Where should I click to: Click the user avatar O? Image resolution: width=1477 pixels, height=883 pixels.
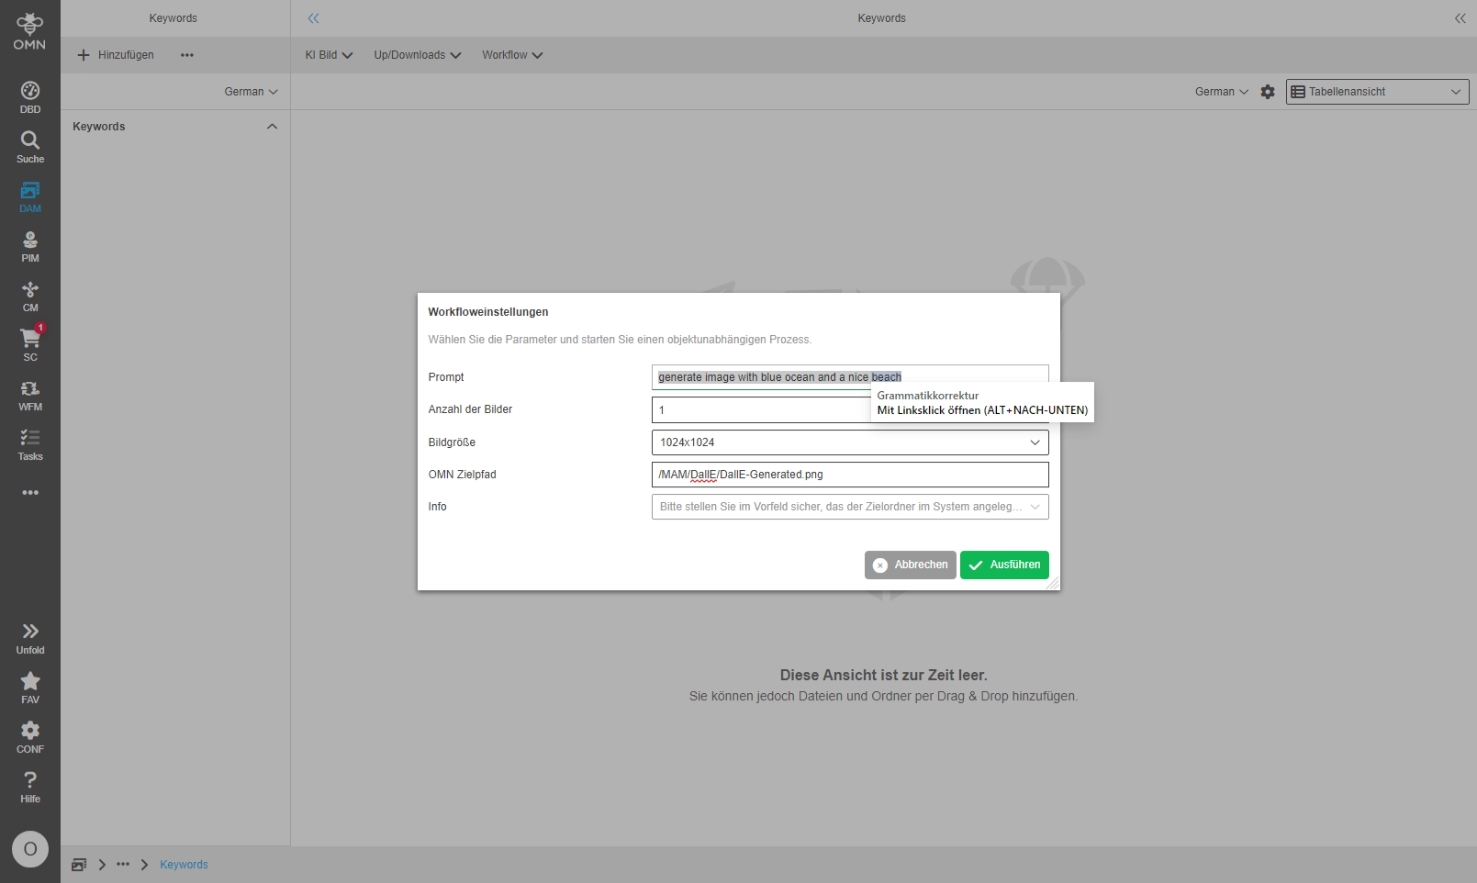pyautogui.click(x=30, y=849)
